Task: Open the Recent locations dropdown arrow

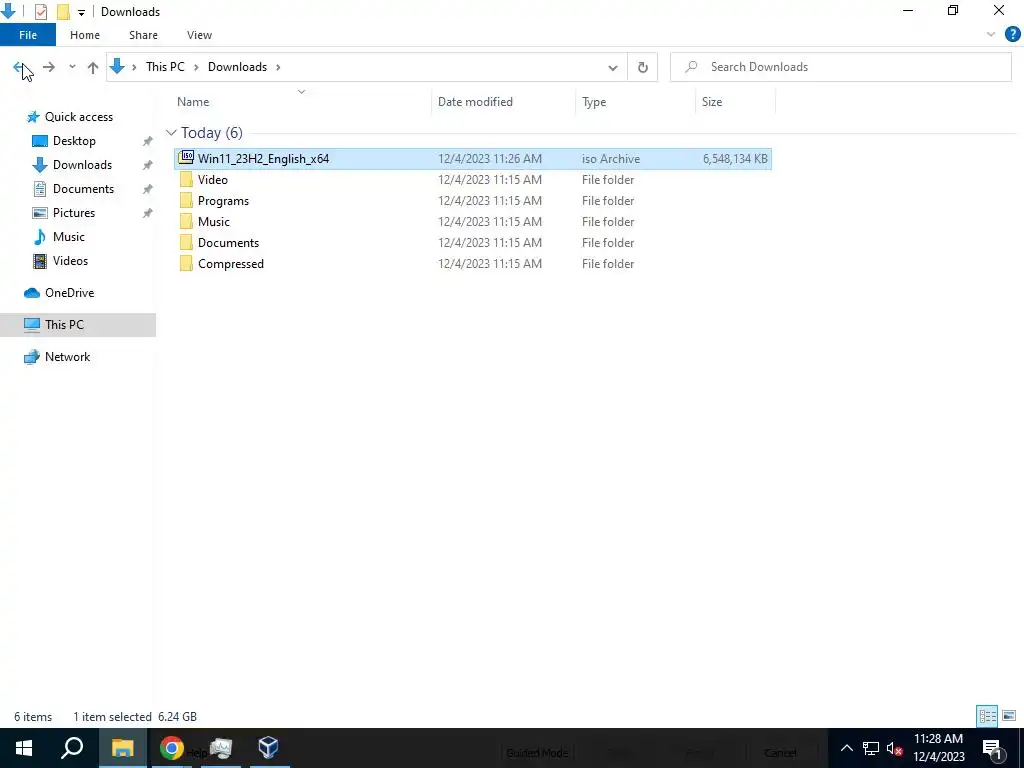Action: pyautogui.click(x=72, y=67)
